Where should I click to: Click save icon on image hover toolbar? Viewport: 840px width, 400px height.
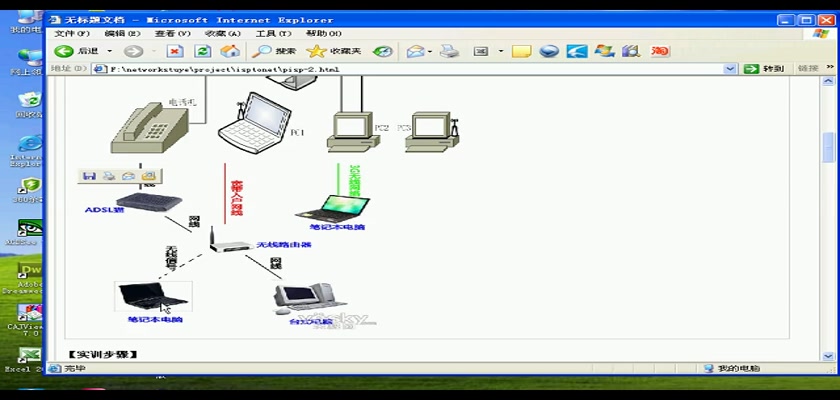coord(90,176)
